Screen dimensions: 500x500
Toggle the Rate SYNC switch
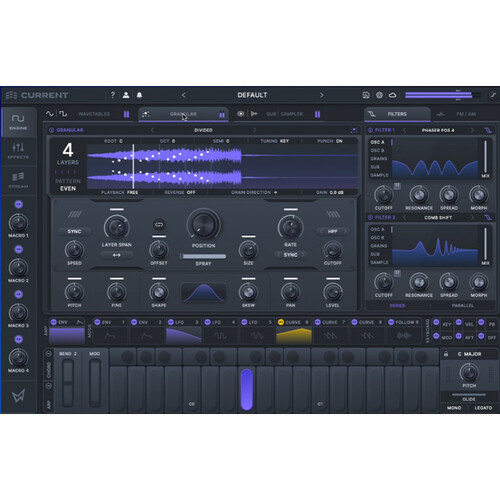coord(290,255)
